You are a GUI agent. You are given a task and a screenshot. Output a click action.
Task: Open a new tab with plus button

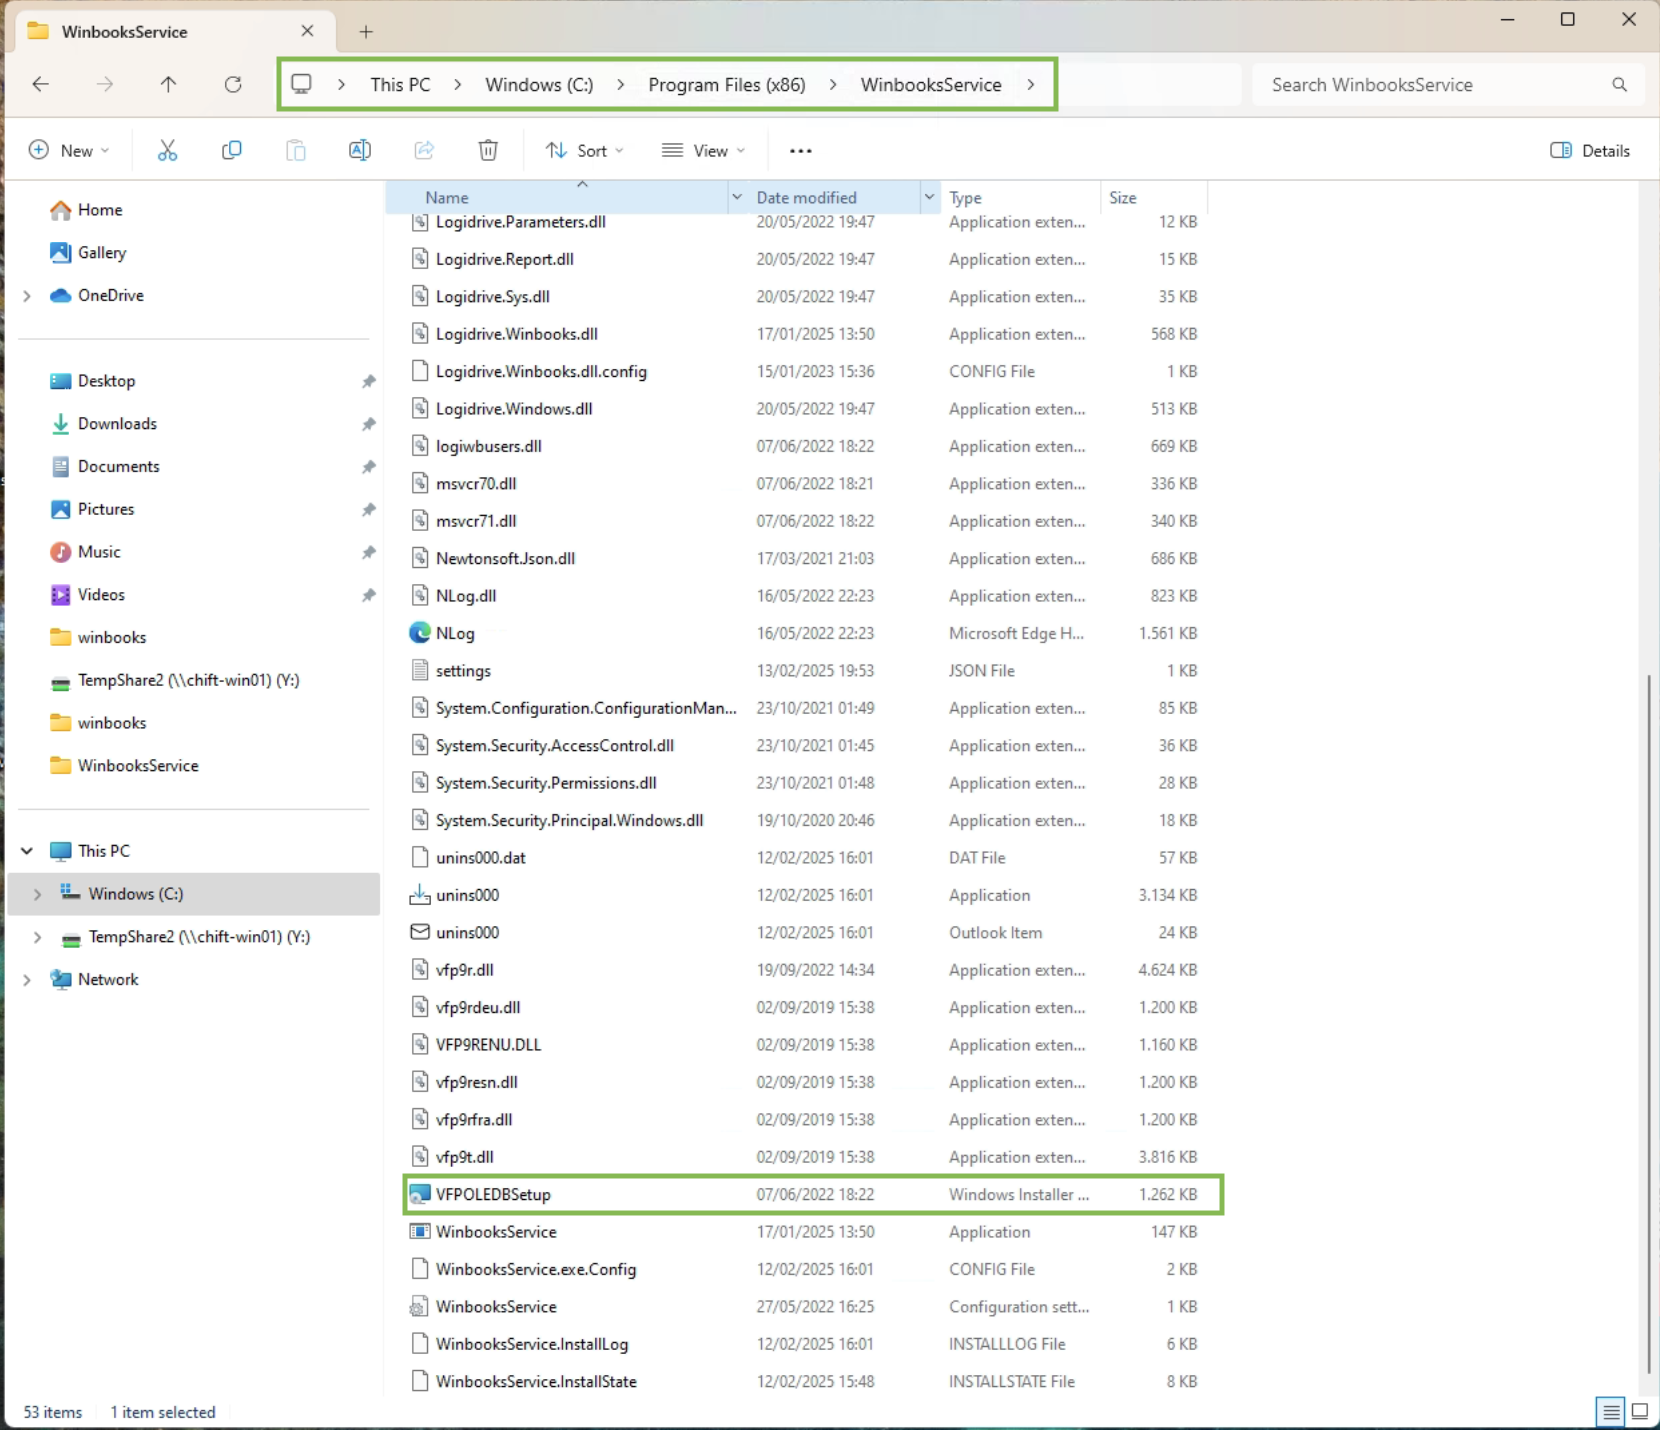pos(366,32)
